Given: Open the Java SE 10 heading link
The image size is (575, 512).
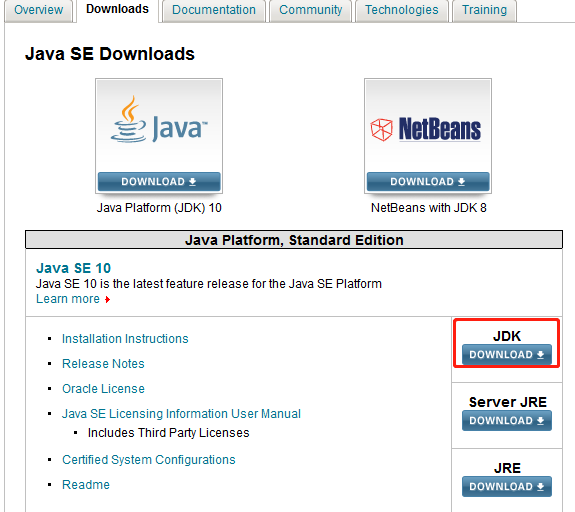Looking at the screenshot, I should pyautogui.click(x=73, y=268).
